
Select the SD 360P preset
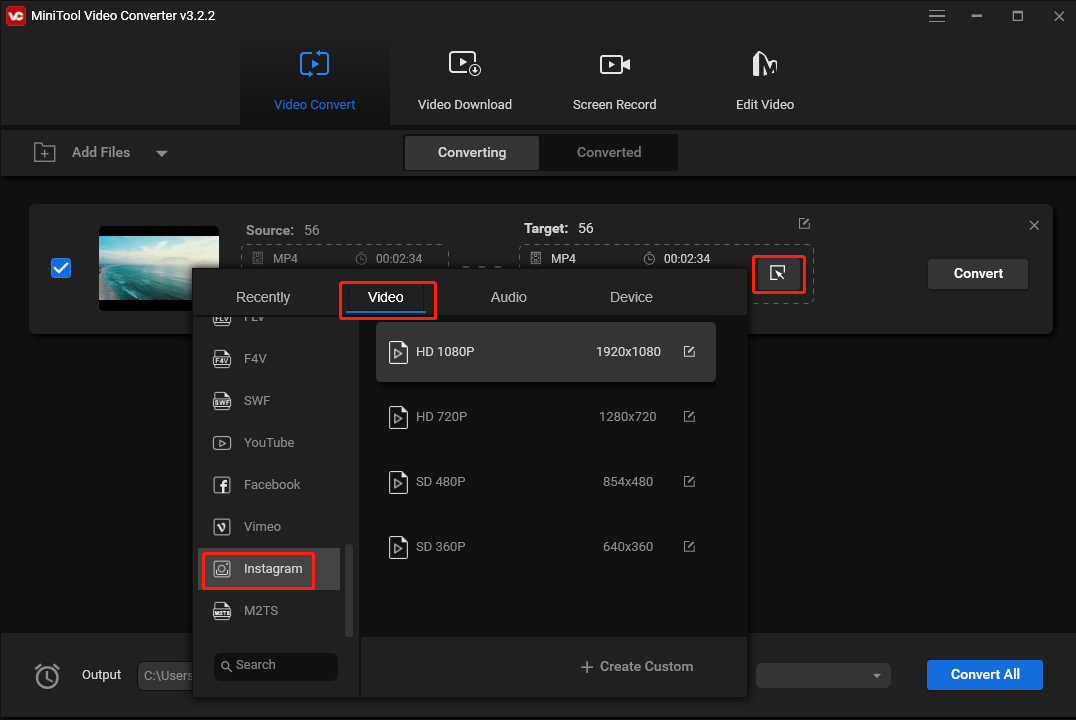[x=546, y=547]
